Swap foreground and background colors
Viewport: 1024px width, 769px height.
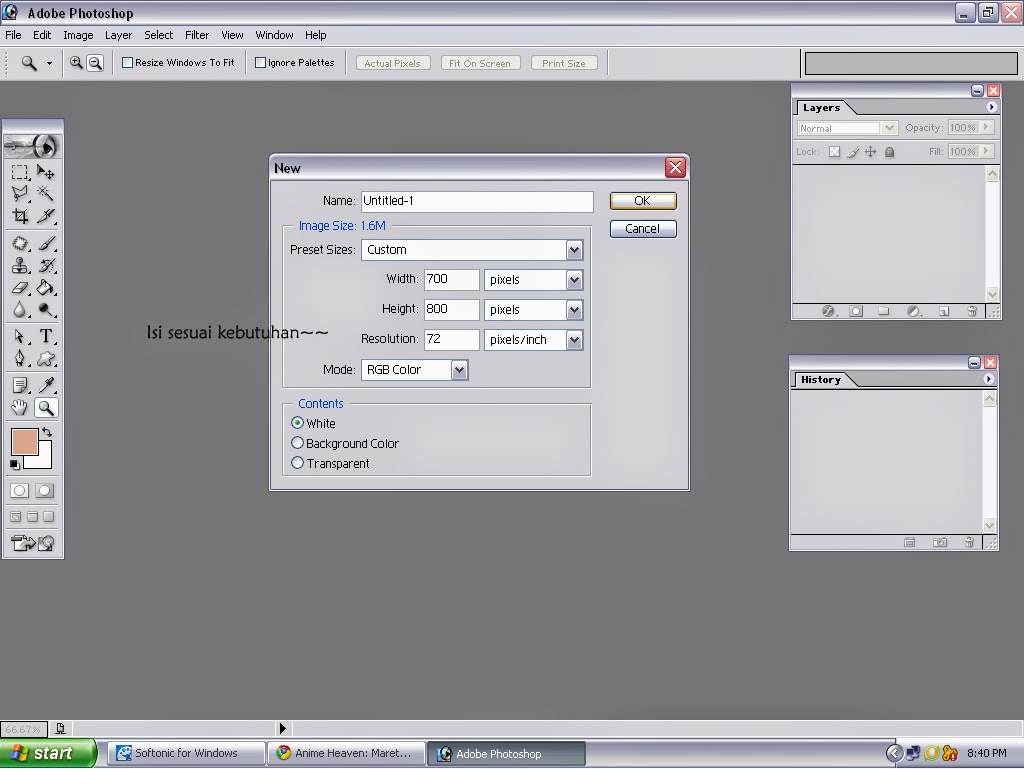click(x=47, y=432)
